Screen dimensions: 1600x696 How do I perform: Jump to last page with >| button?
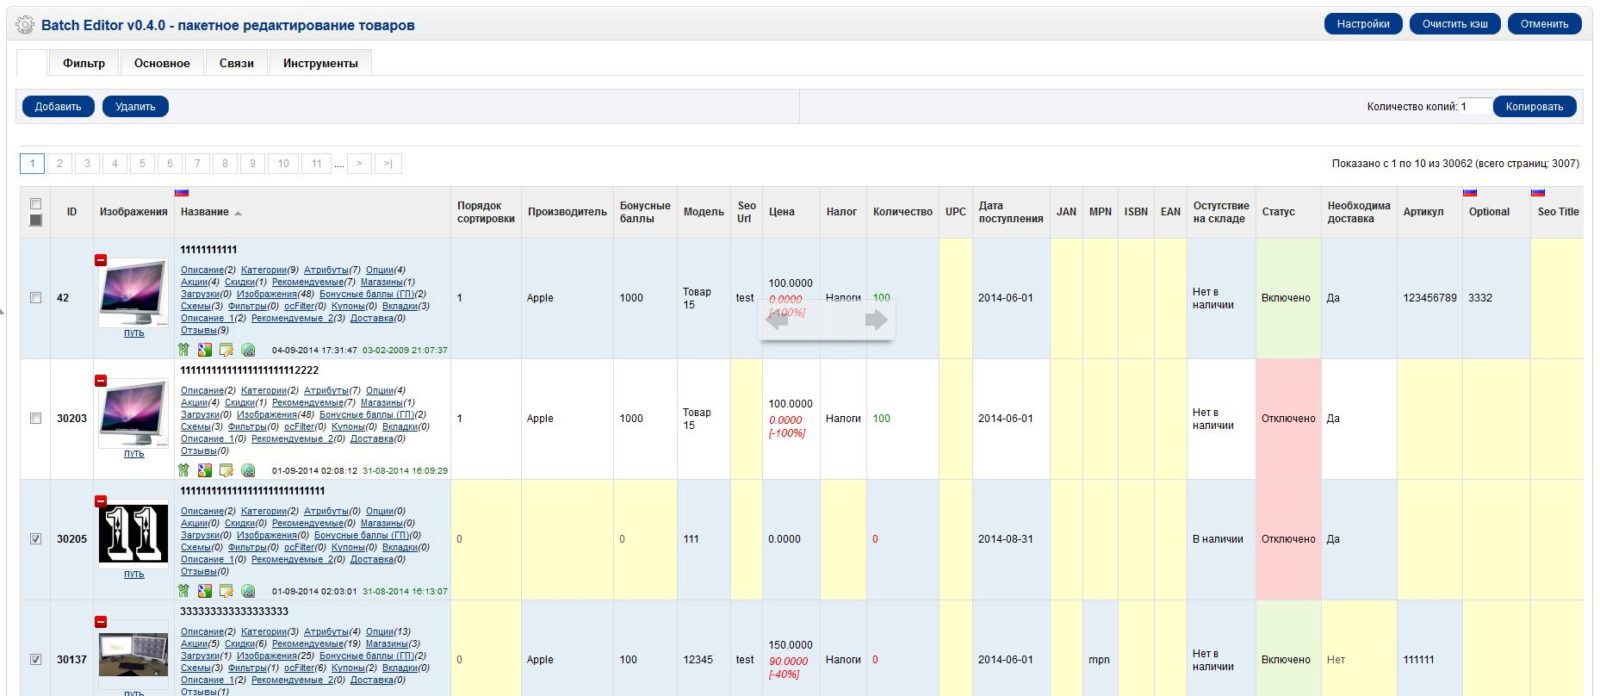(x=388, y=164)
